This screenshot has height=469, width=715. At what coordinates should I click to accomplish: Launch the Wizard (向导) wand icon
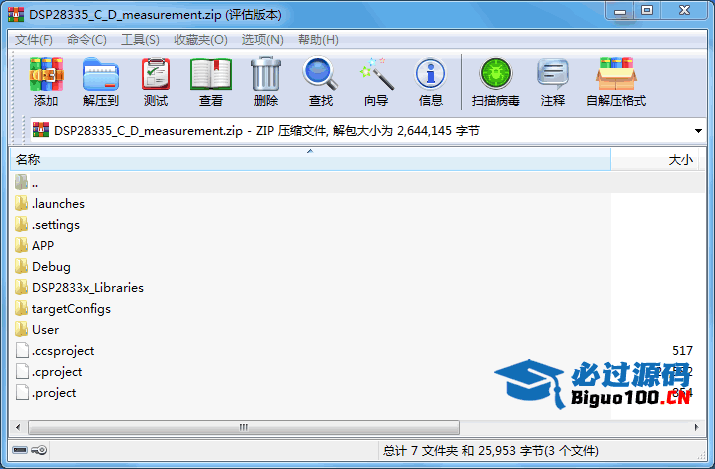(377, 74)
